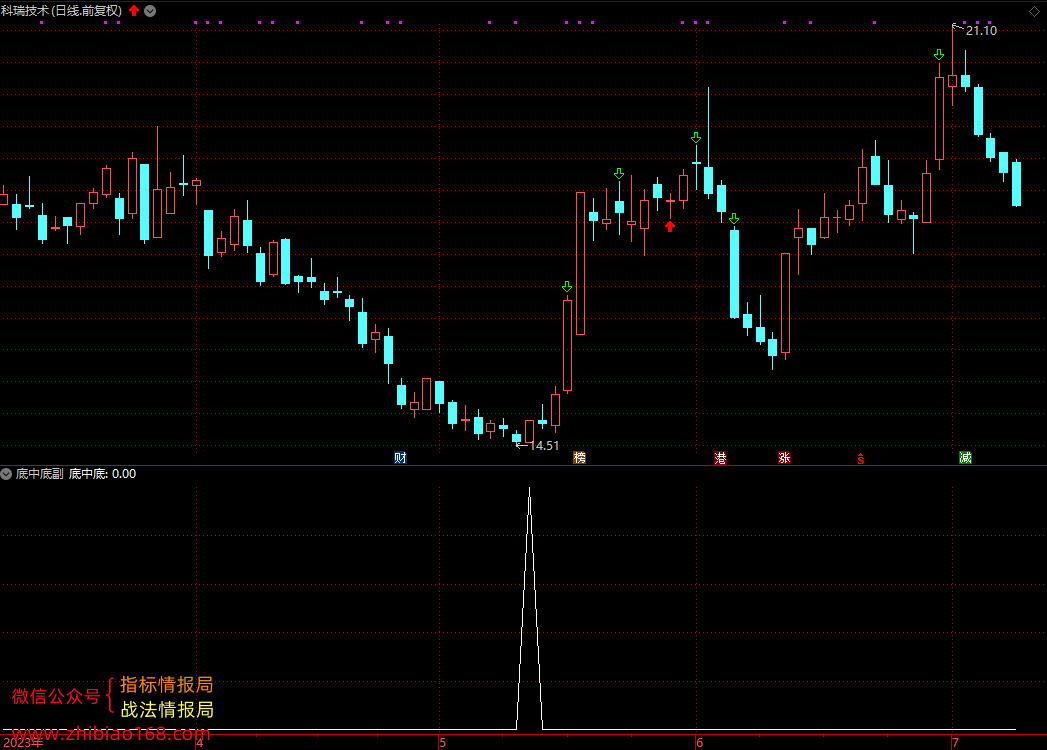Click the 底中底: 0.00 value readout
Viewport: 1047px width, 750px height.
pos(102,474)
